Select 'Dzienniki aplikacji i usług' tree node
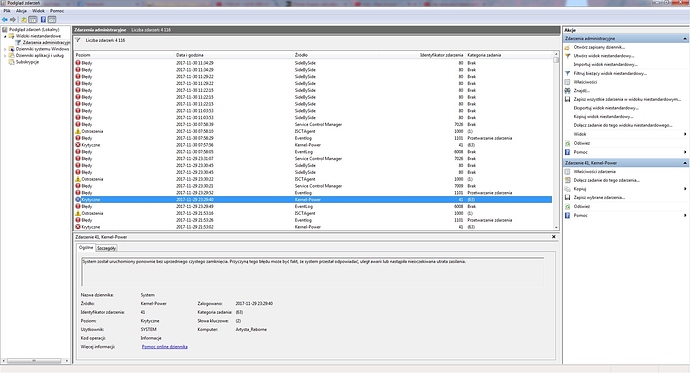The image size is (690, 373). (x=40, y=55)
